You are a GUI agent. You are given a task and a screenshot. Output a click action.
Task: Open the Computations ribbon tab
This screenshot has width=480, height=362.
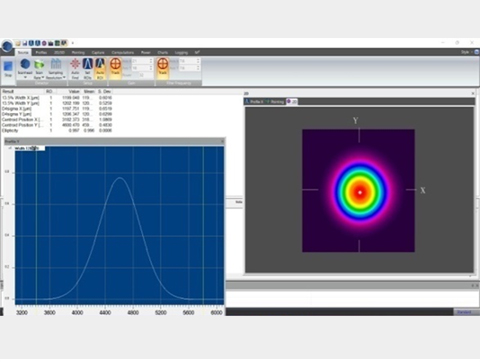(123, 52)
